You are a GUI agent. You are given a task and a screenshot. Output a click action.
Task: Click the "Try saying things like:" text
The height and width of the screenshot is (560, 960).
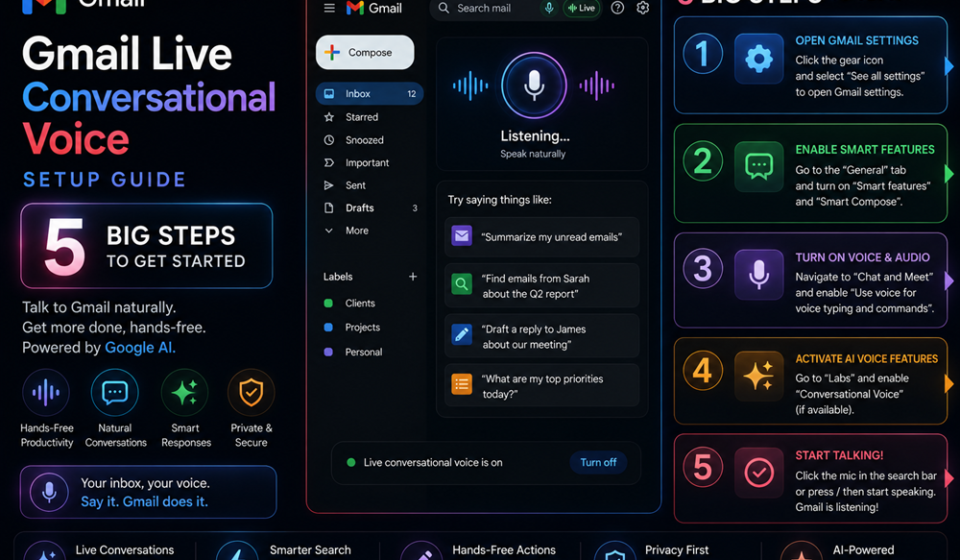pos(500,200)
